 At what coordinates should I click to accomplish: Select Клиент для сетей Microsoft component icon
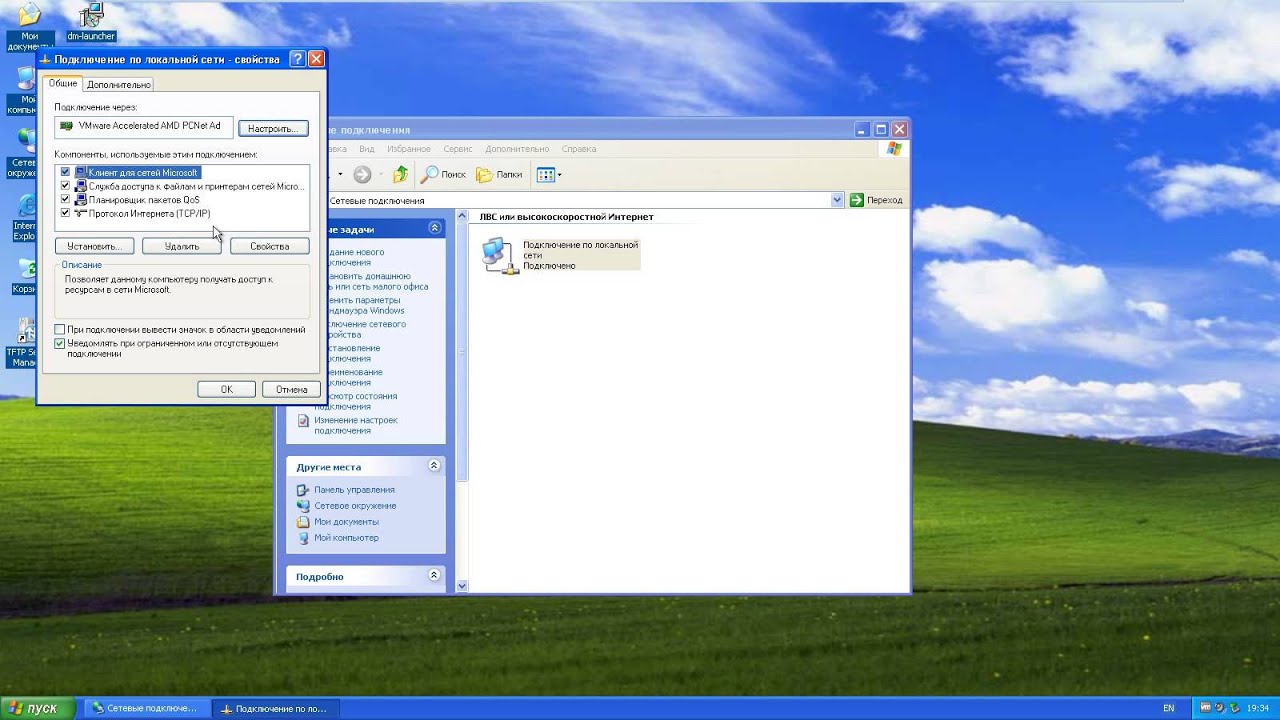click(x=81, y=172)
